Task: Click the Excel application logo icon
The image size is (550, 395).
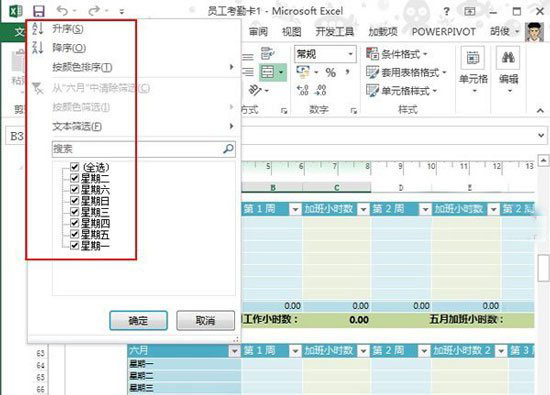Action: [x=15, y=11]
